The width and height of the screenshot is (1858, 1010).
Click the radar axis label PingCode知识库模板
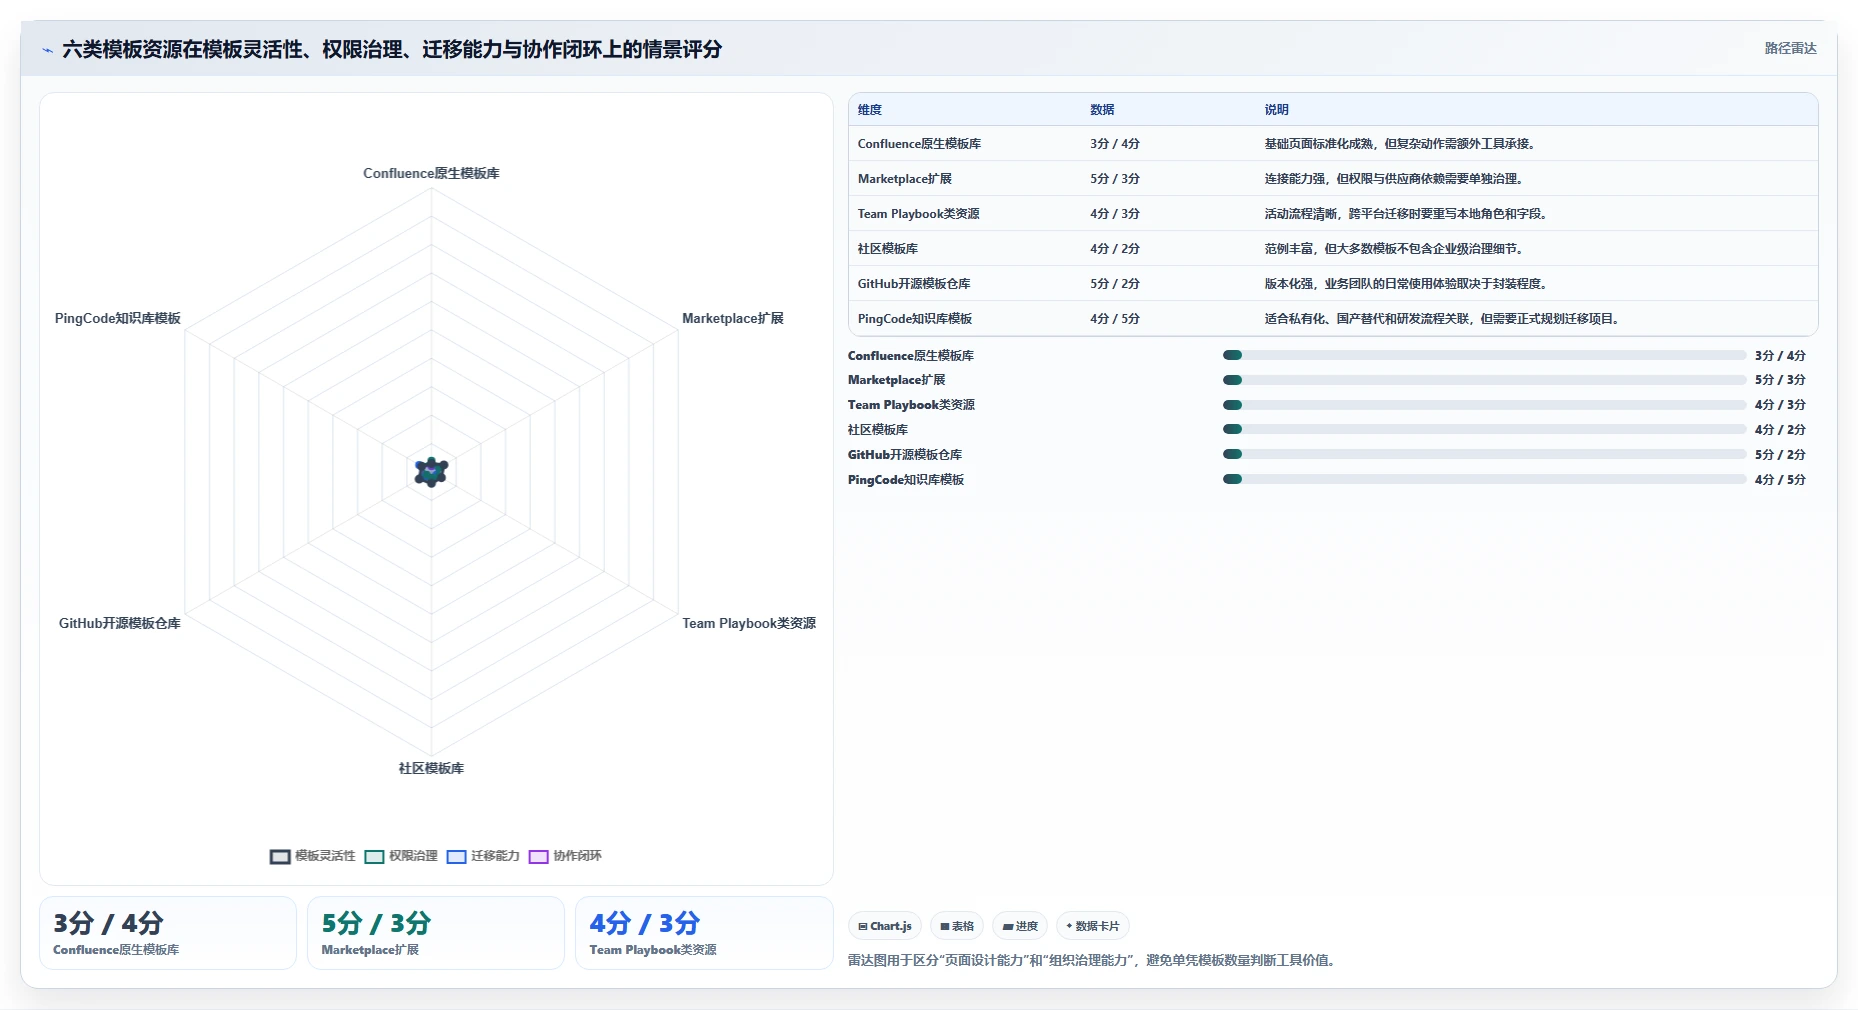pyautogui.click(x=118, y=318)
